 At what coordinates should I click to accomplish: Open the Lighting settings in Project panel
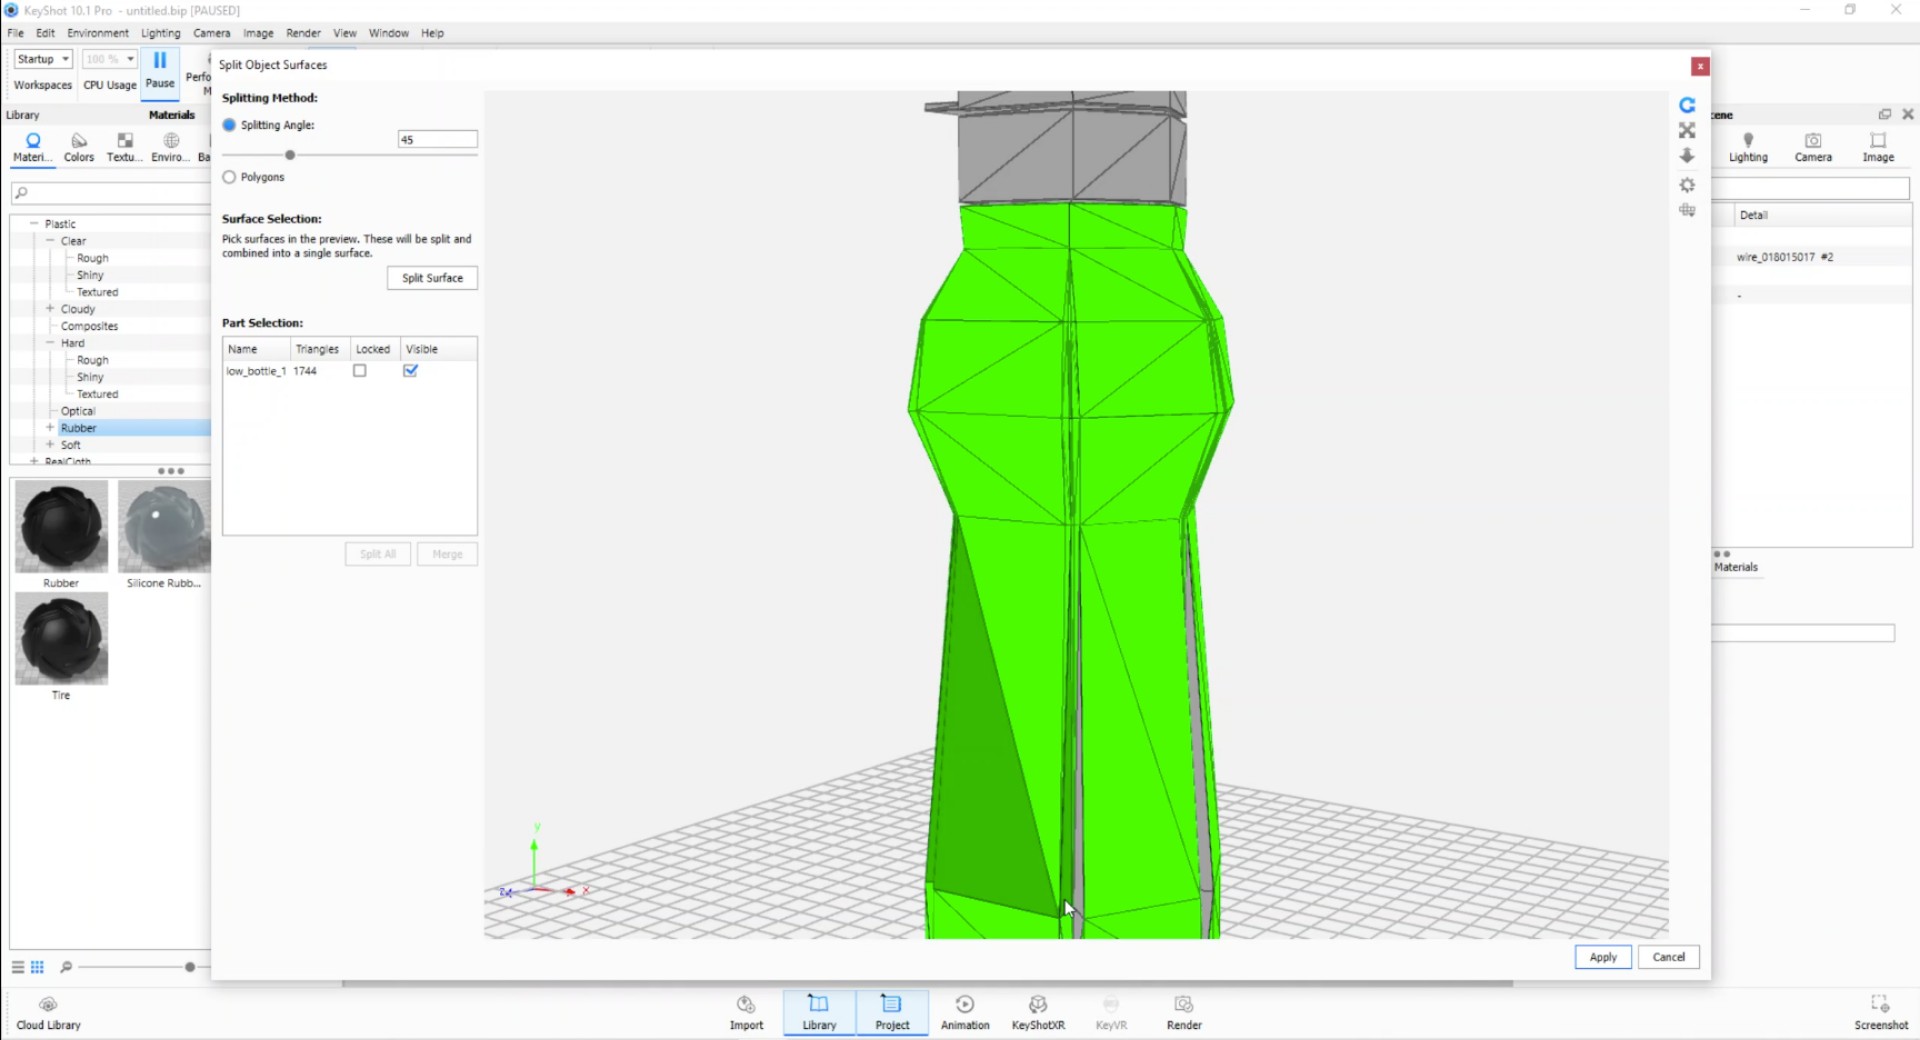point(1748,145)
